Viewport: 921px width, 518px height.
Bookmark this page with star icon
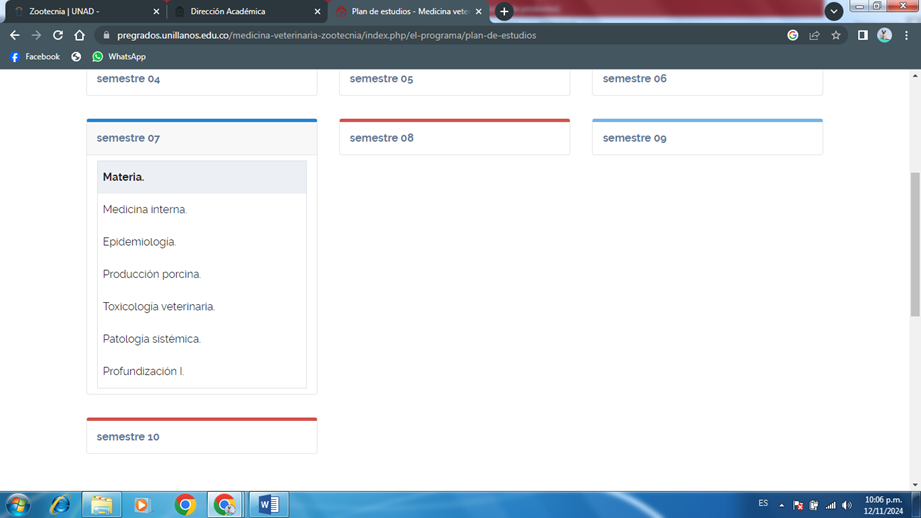coord(836,35)
